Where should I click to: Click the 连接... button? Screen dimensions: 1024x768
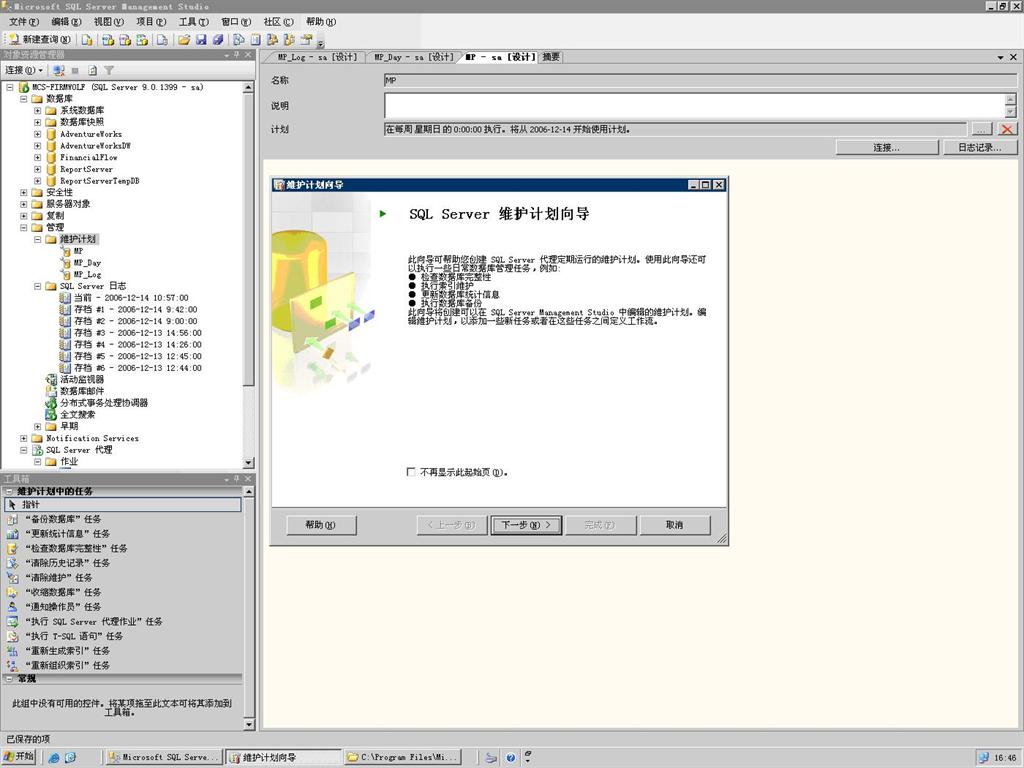pyautogui.click(x=886, y=148)
